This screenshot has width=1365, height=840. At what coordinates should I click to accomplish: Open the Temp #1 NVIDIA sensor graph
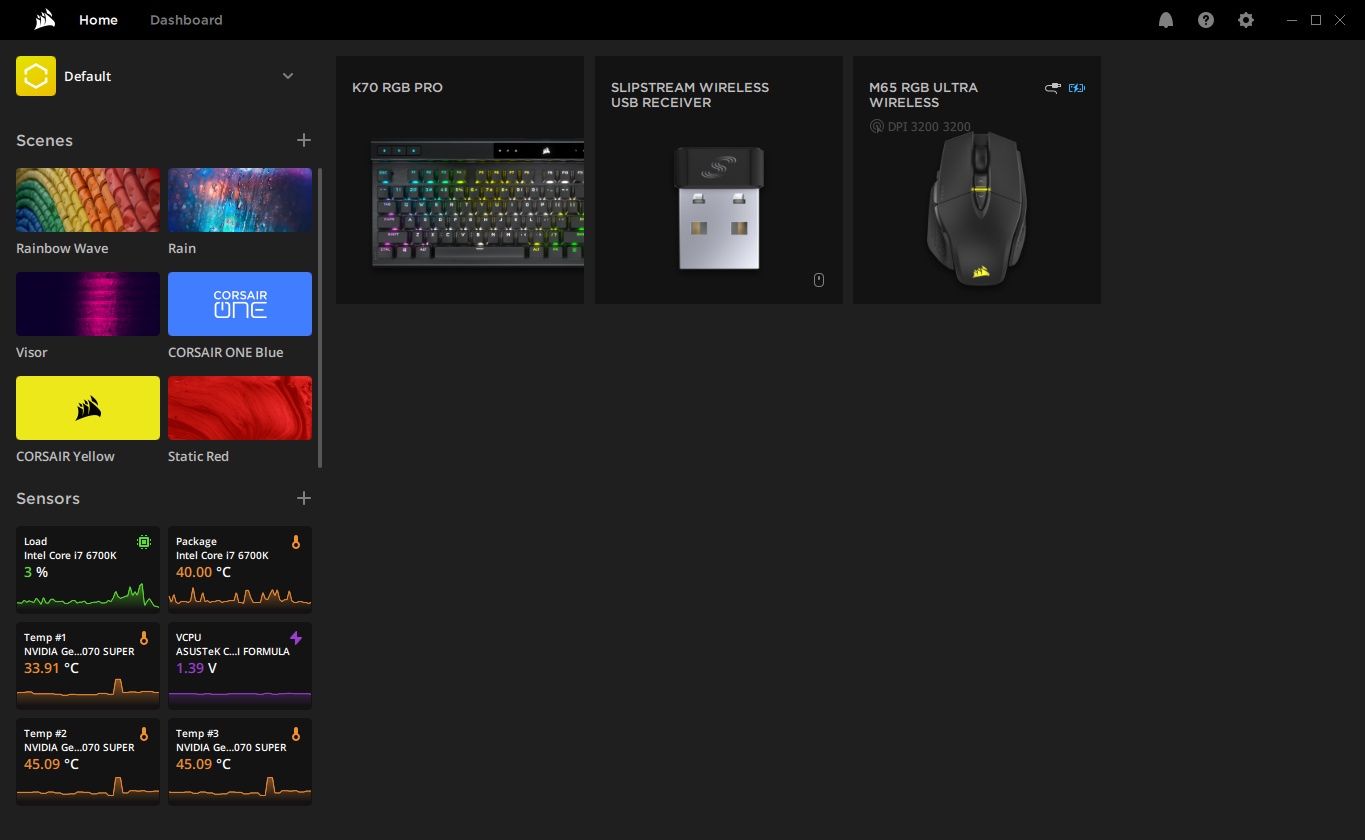pos(88,664)
